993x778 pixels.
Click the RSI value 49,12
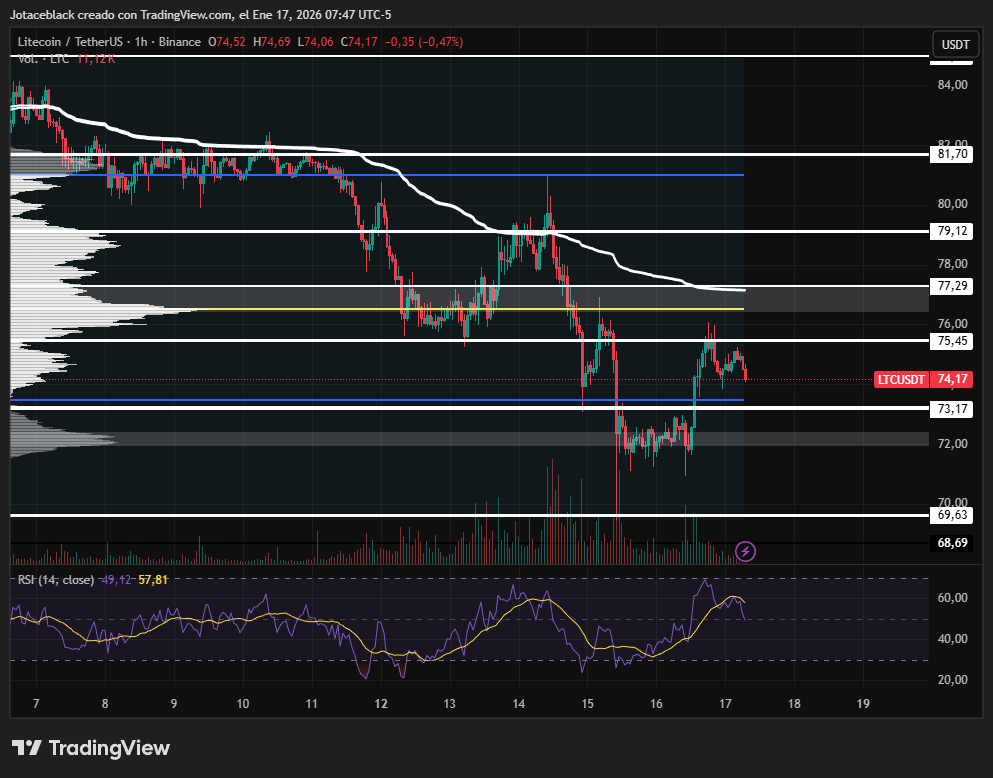(115, 579)
